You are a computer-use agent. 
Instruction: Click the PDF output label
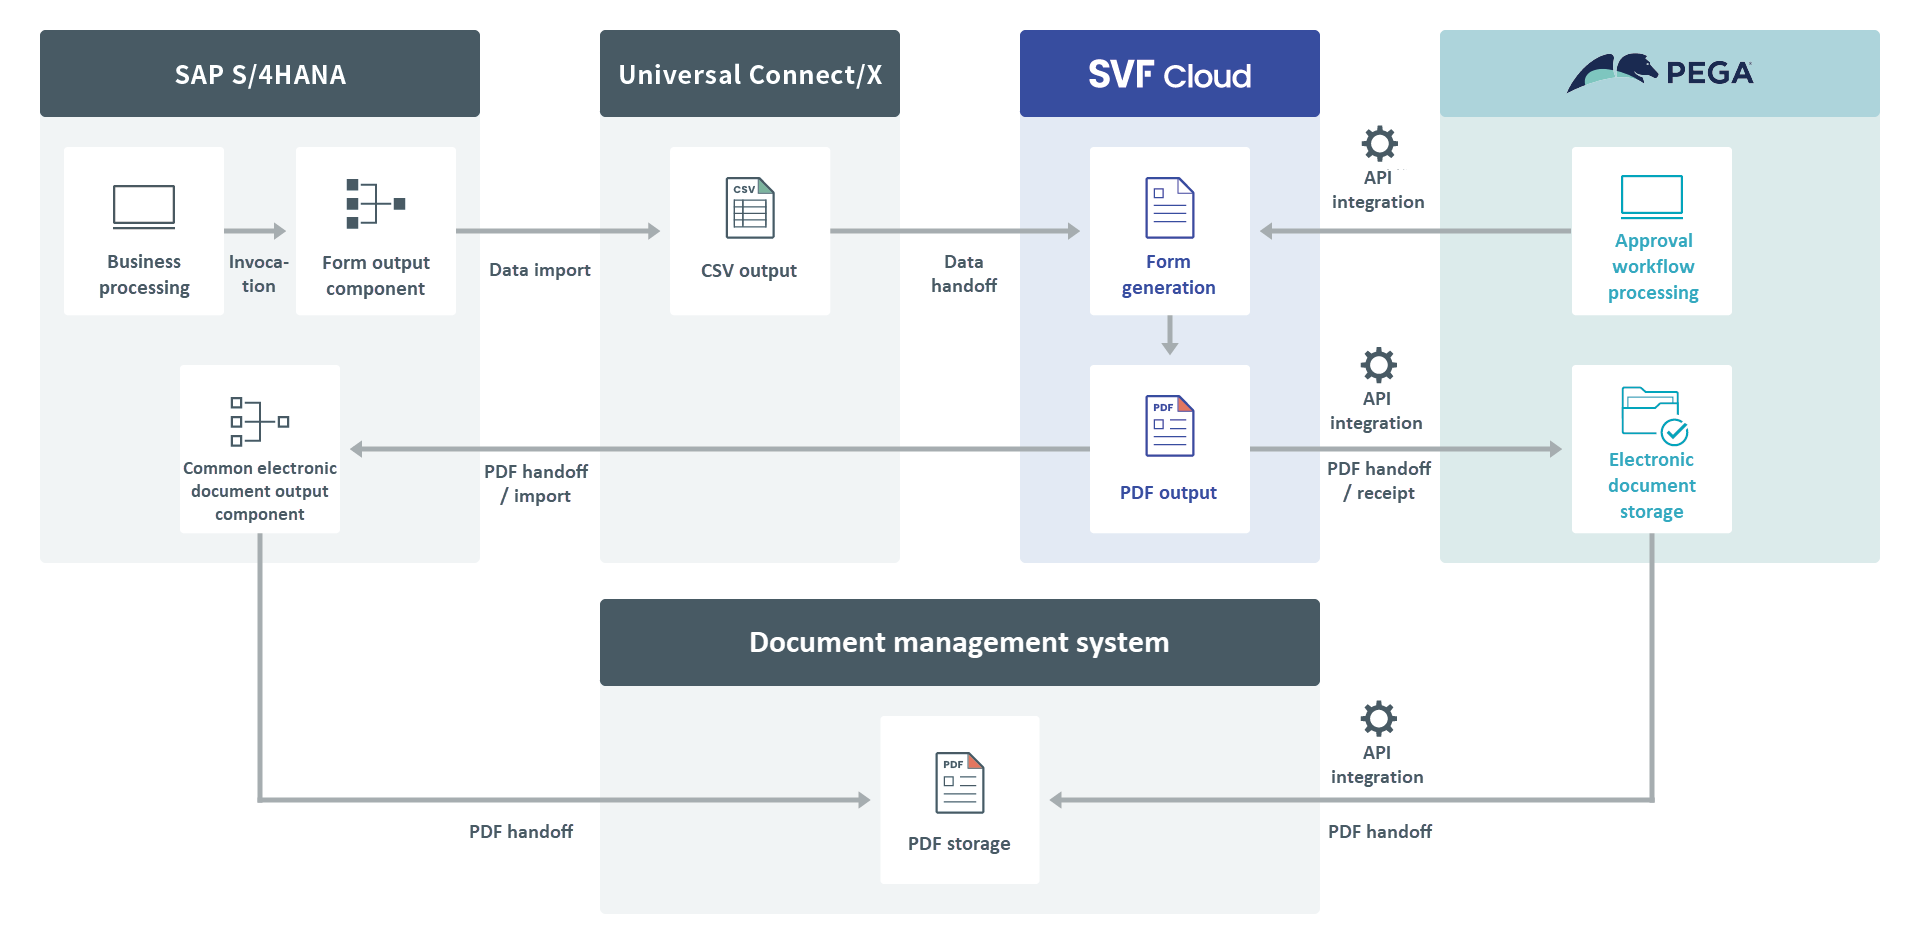(x=1169, y=493)
